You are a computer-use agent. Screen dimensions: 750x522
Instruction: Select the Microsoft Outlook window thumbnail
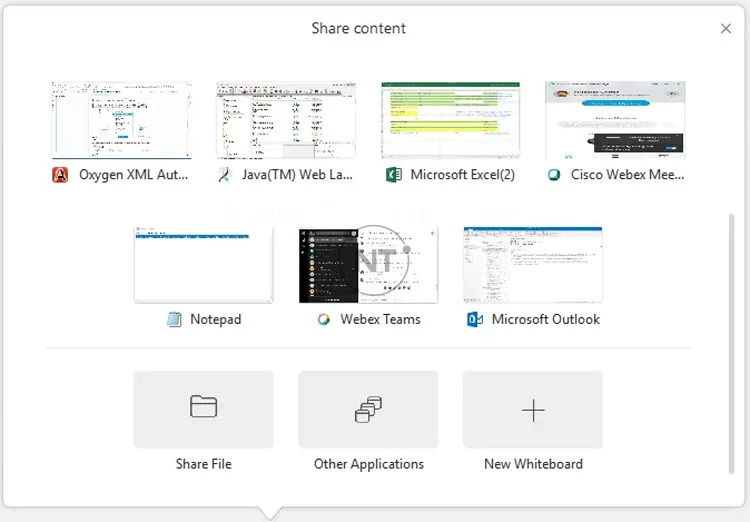(533, 265)
